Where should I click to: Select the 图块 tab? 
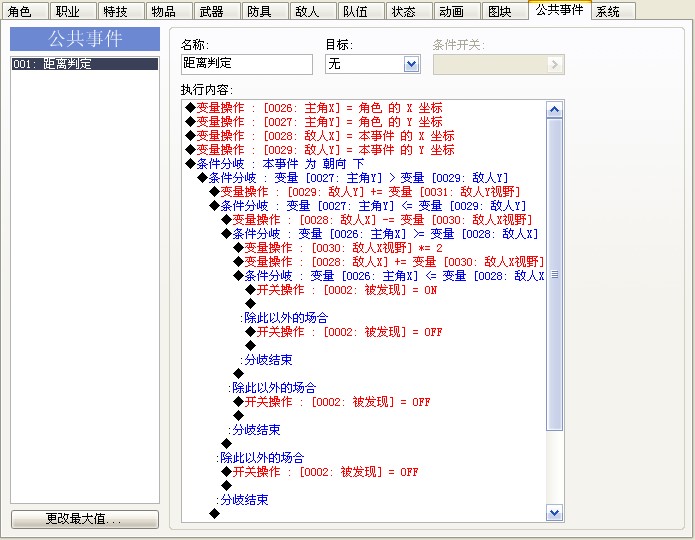[x=505, y=11]
